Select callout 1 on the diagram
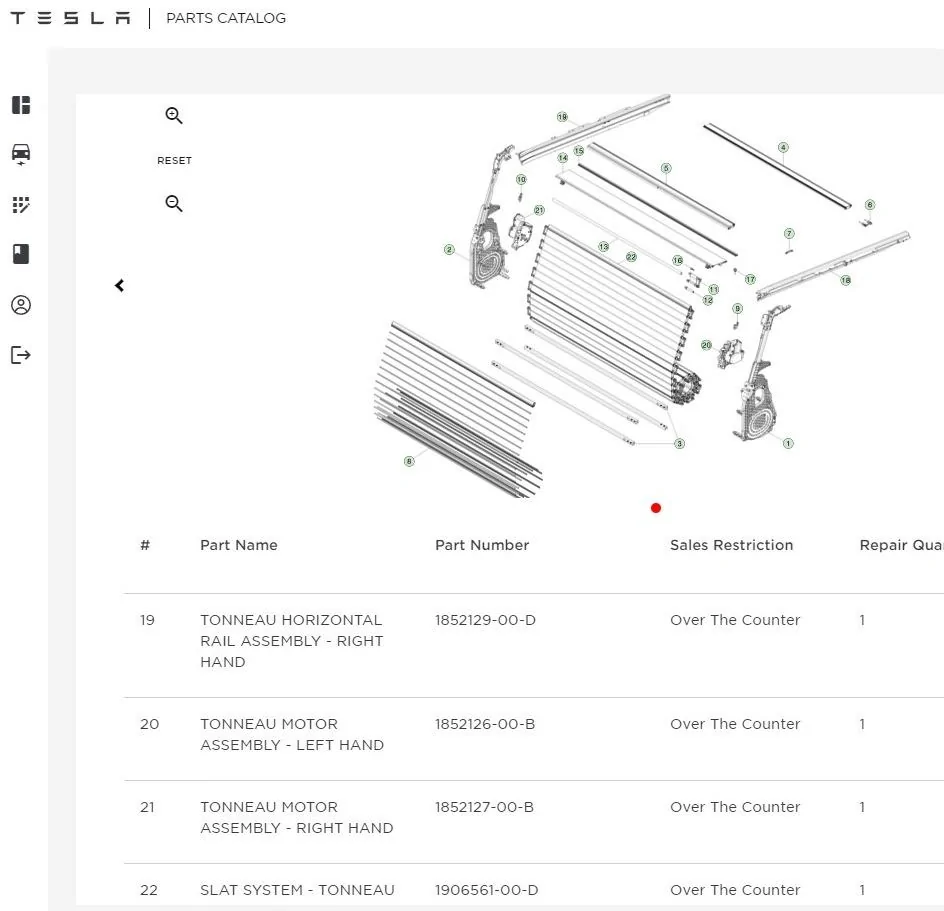 (x=788, y=443)
